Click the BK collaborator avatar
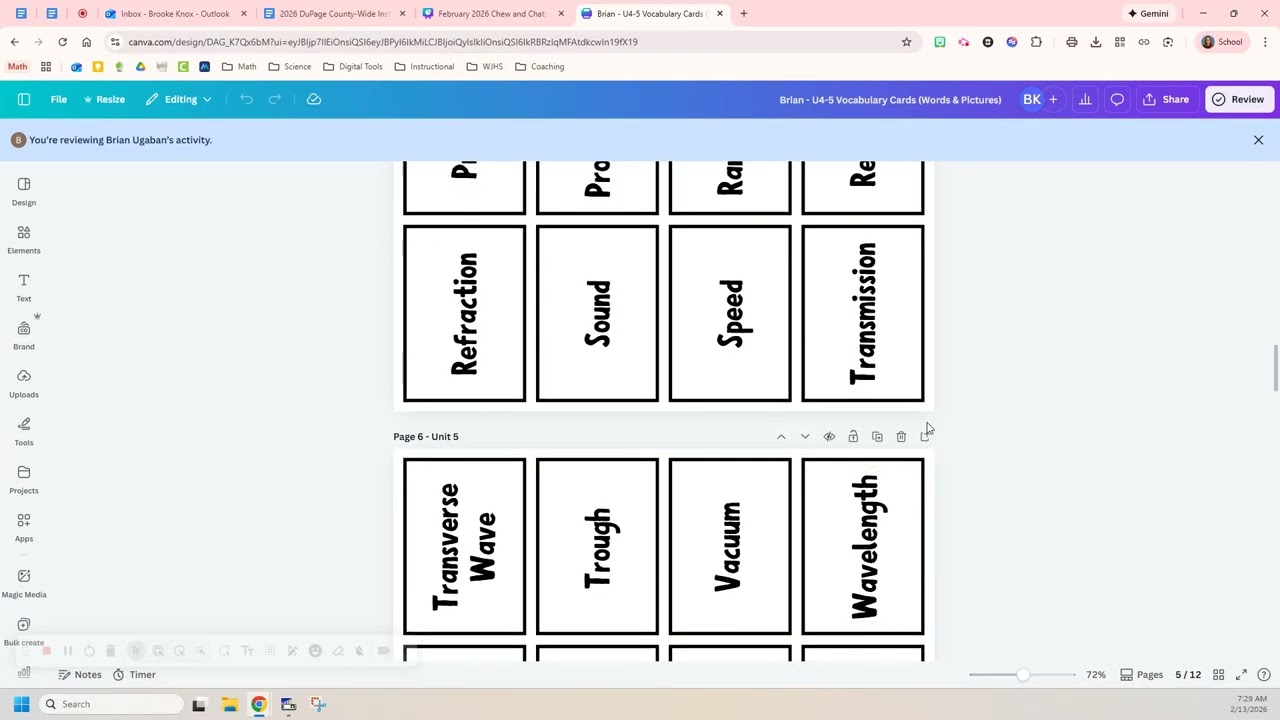 (1031, 99)
